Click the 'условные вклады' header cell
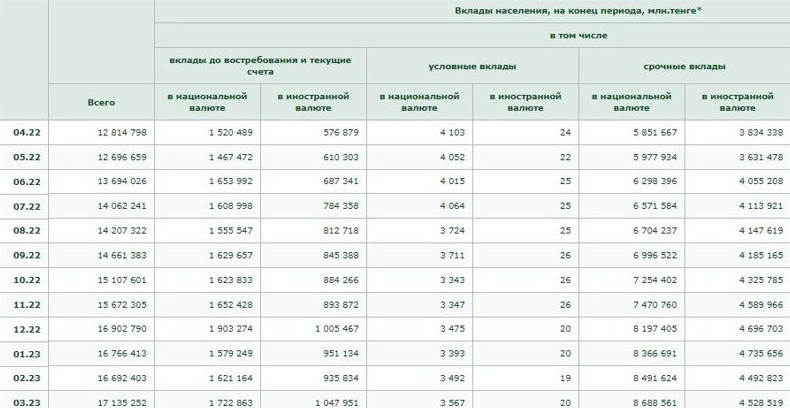790x408 pixels. pyautogui.click(x=472, y=66)
